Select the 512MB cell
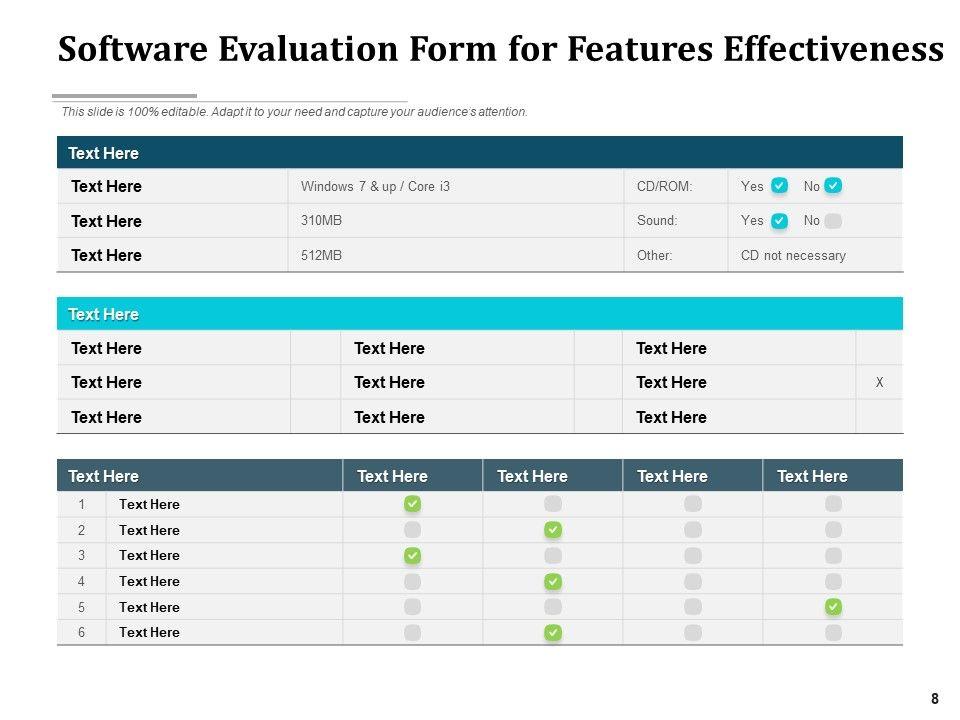The height and width of the screenshot is (720, 960). click(x=321, y=255)
